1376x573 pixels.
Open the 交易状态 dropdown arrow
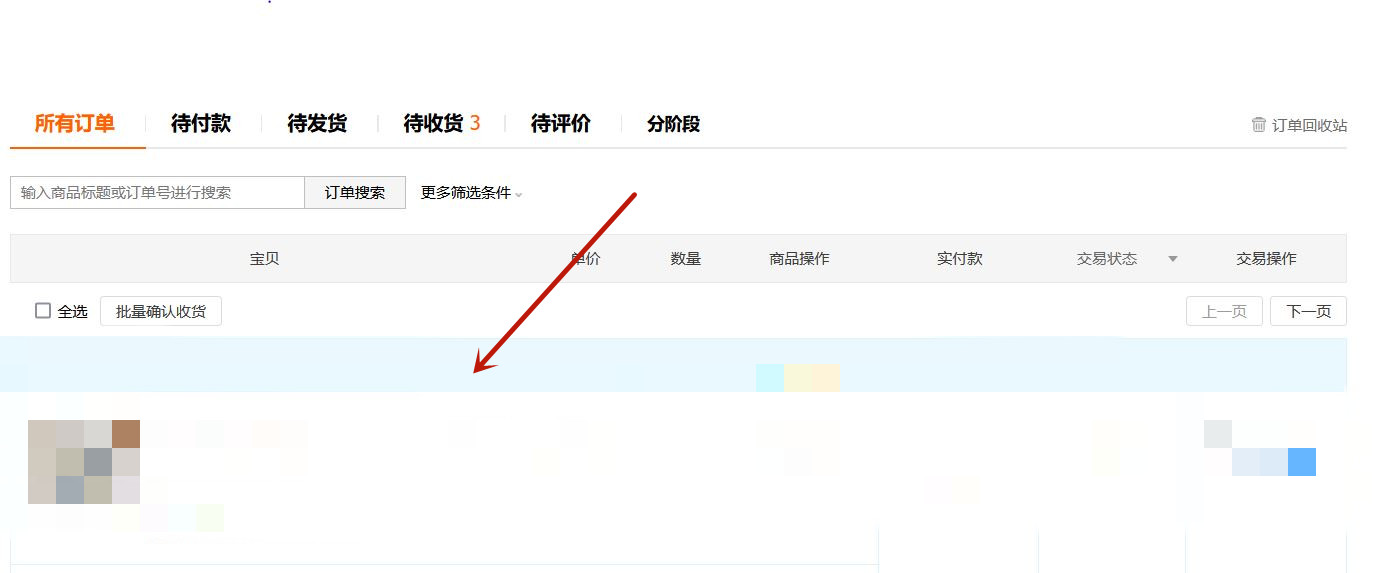coord(1173,259)
